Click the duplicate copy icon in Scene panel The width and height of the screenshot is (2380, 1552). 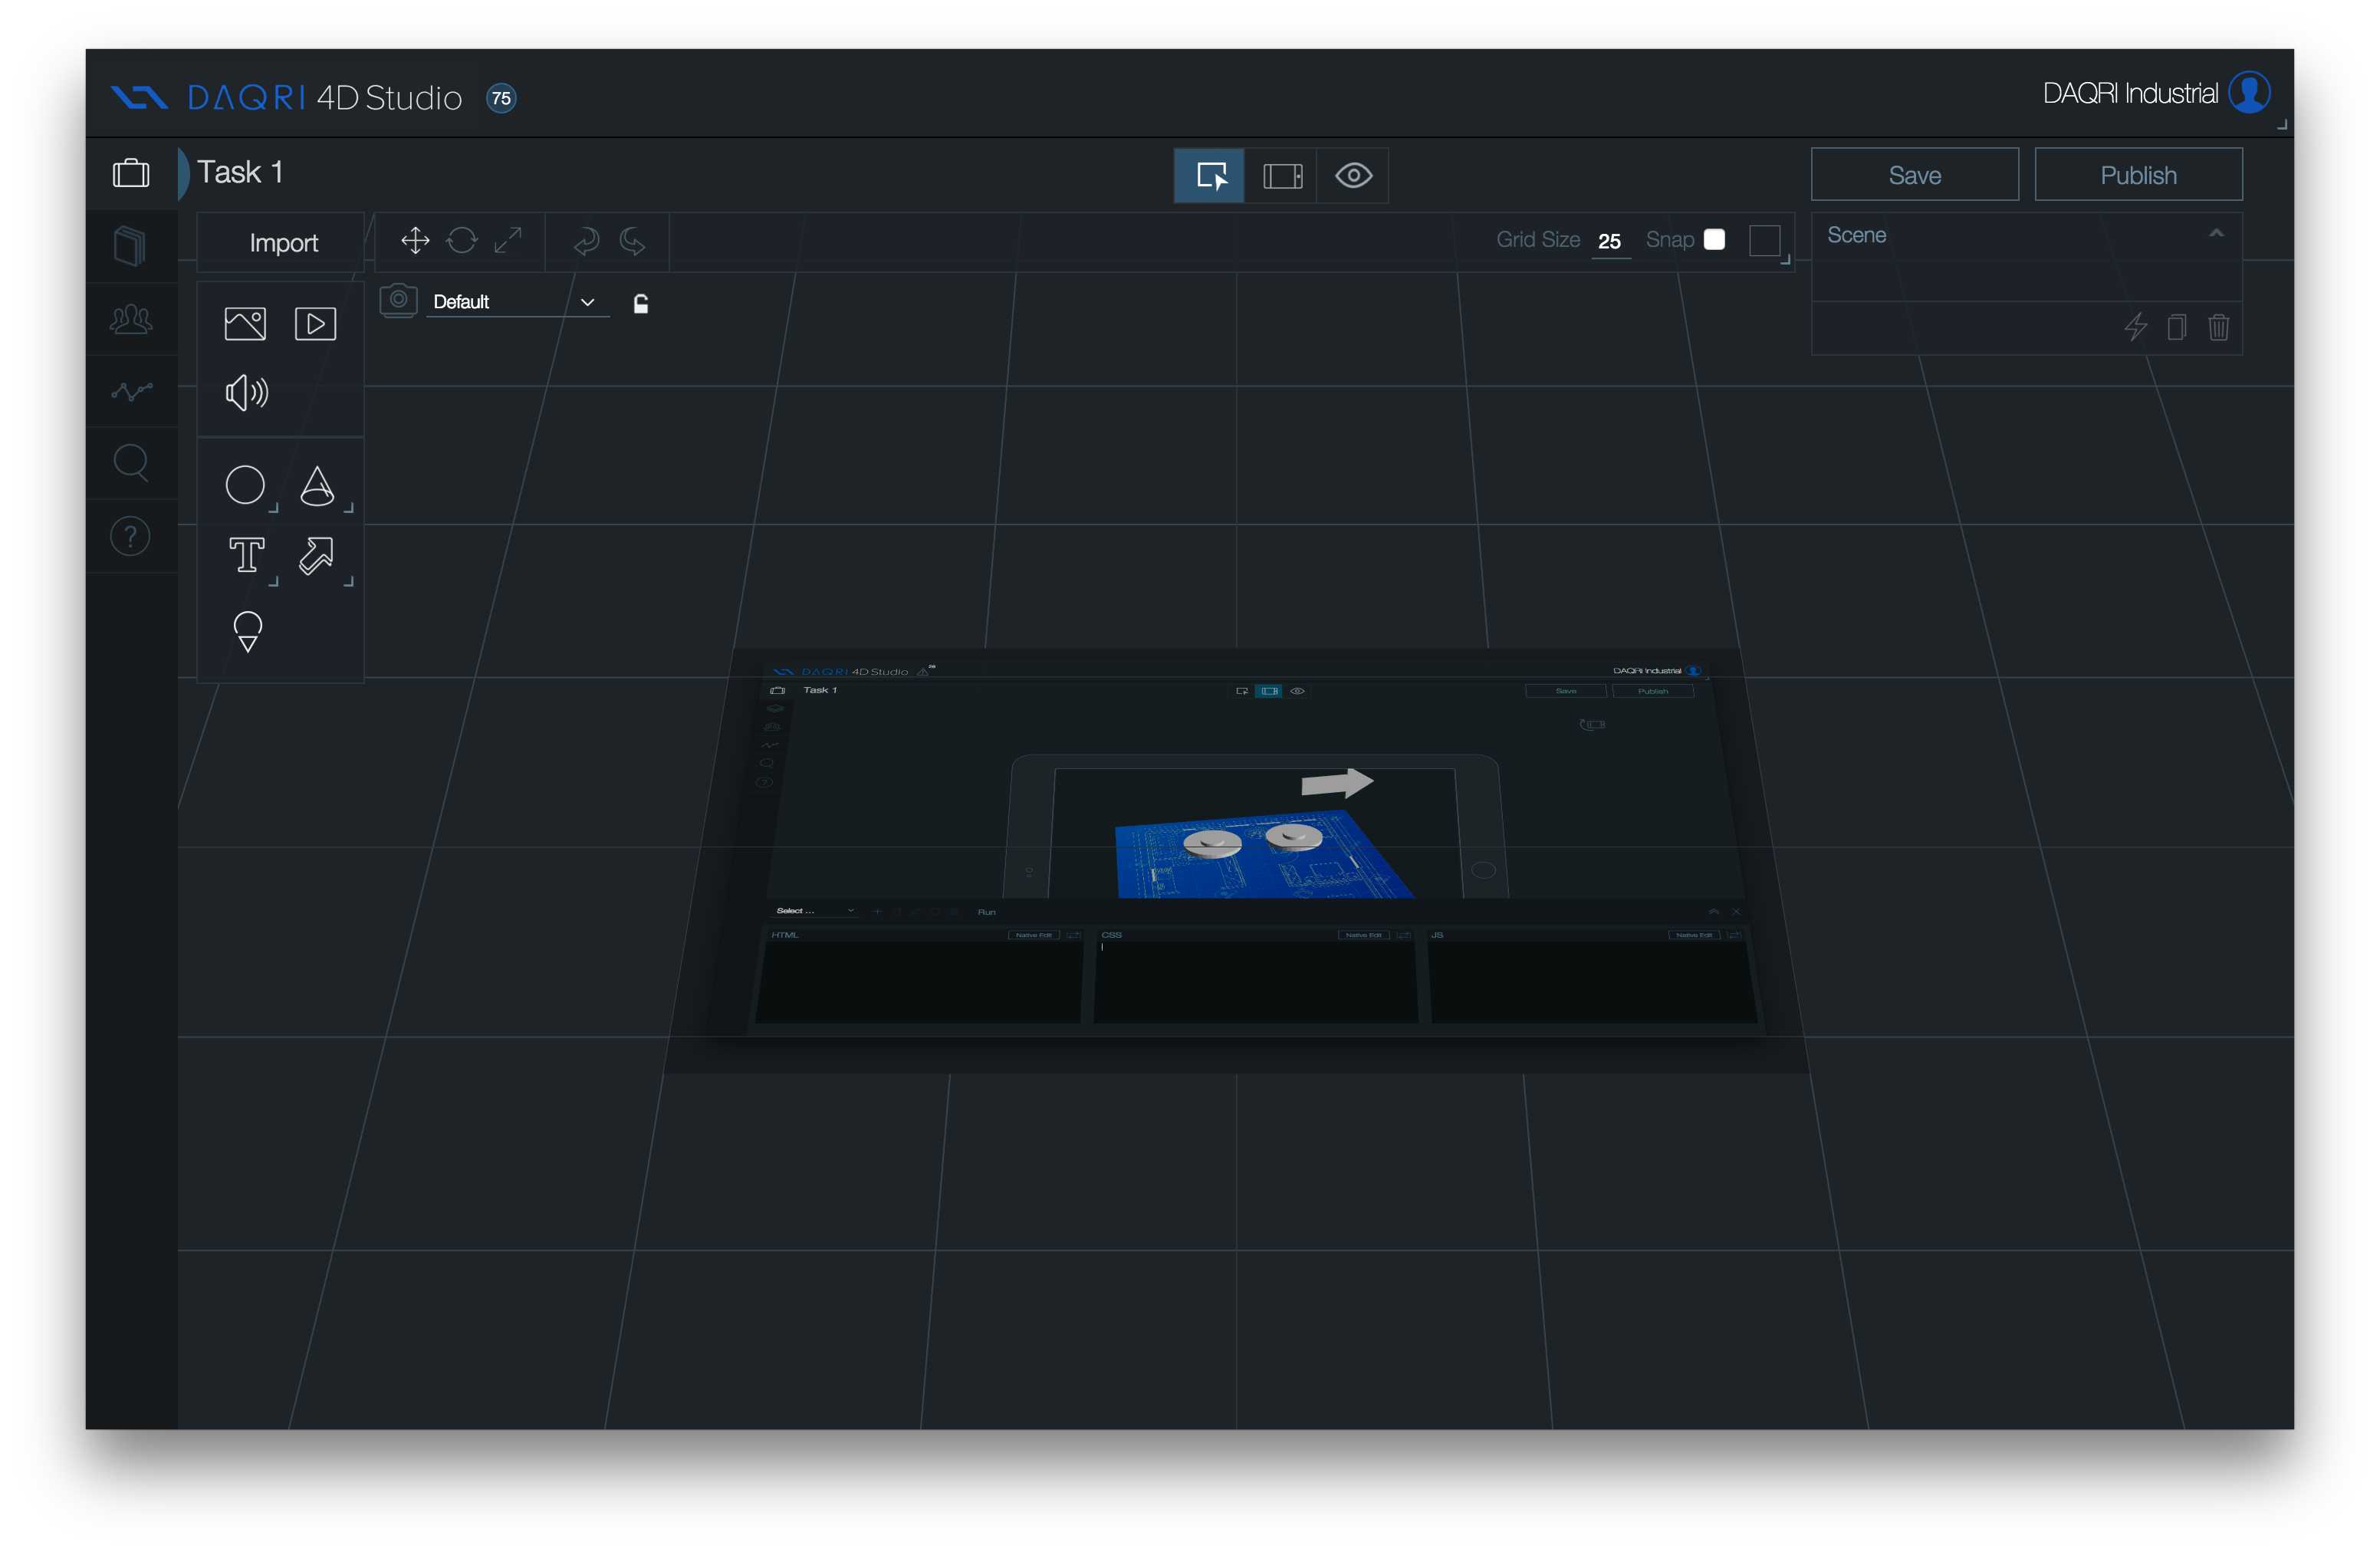(2177, 327)
